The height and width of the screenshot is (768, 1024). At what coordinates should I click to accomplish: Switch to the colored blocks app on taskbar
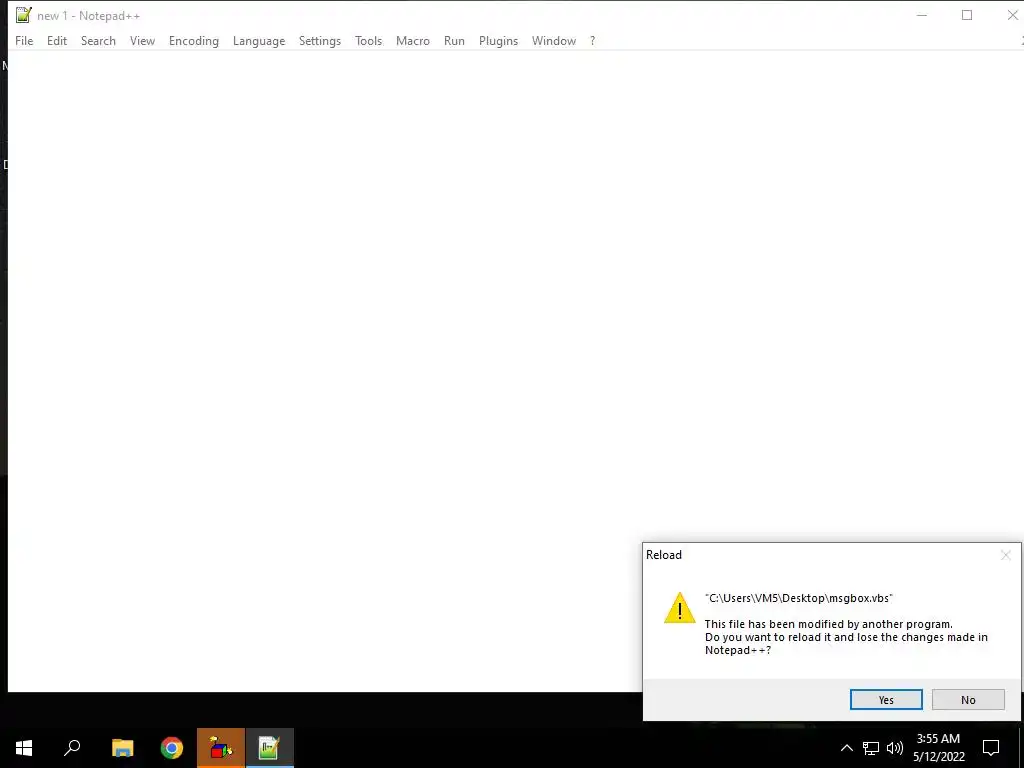(x=221, y=748)
